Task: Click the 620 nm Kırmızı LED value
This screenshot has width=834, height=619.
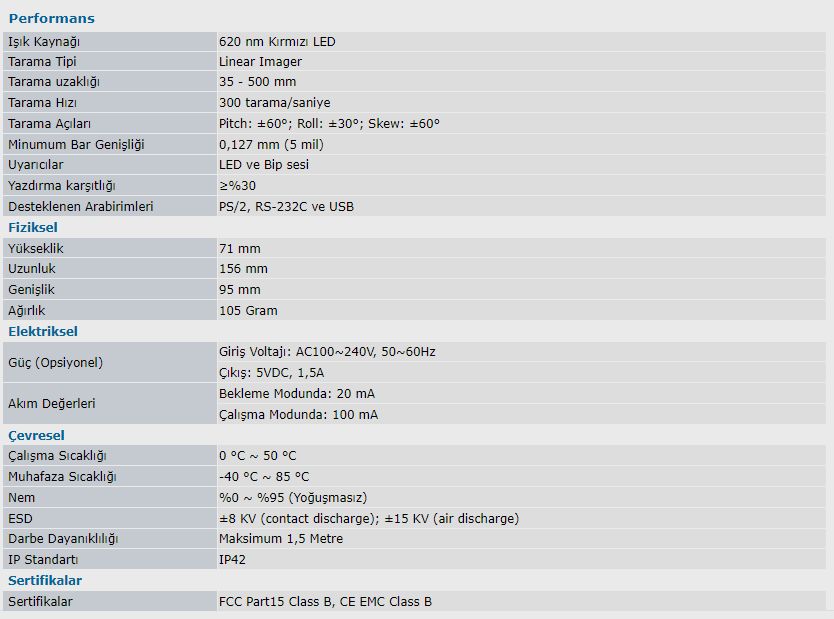Action: click(x=277, y=42)
